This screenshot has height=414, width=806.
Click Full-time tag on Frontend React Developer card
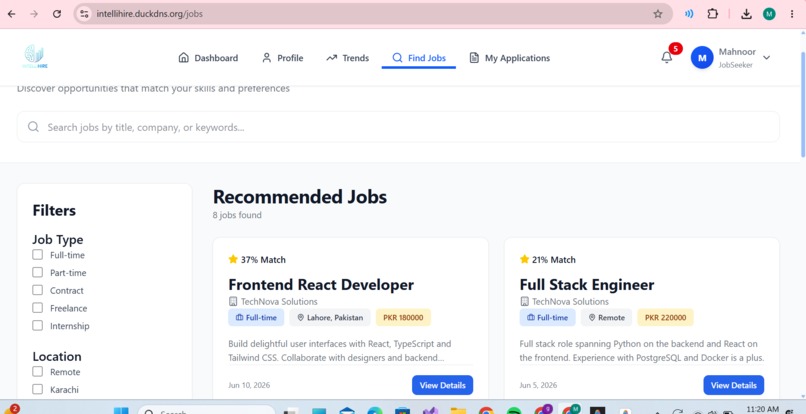click(256, 317)
